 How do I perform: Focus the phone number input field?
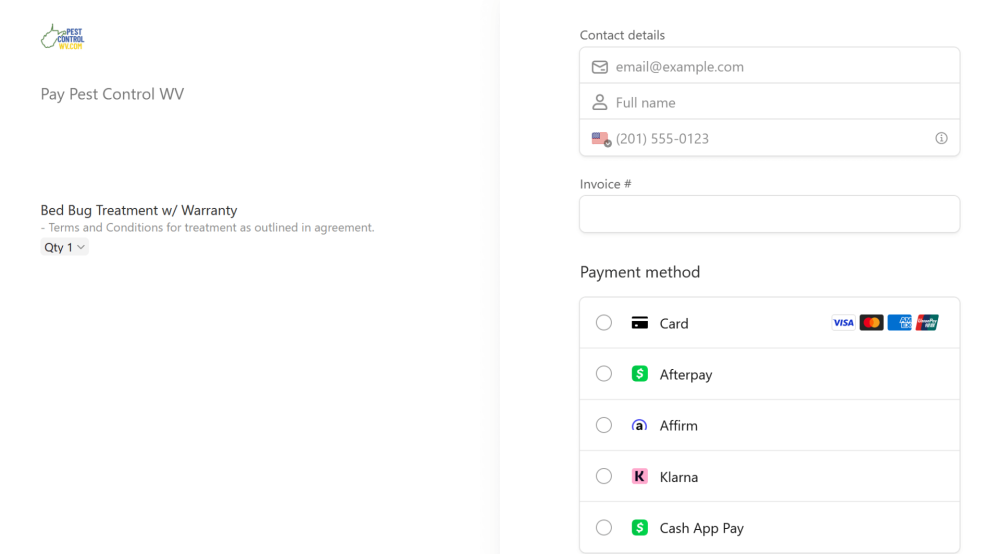(x=770, y=138)
